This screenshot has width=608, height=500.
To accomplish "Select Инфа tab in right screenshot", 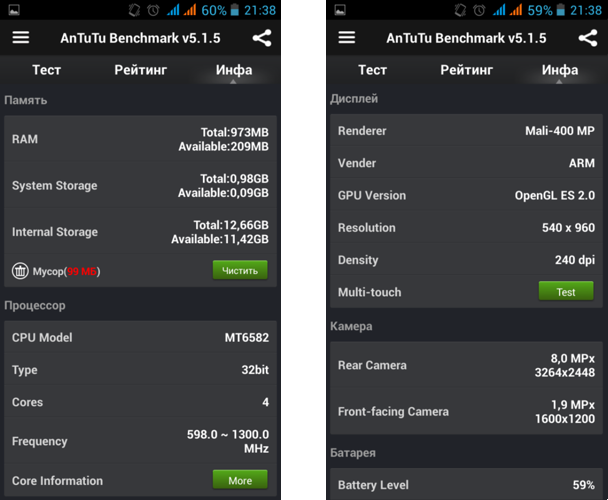I will [560, 70].
